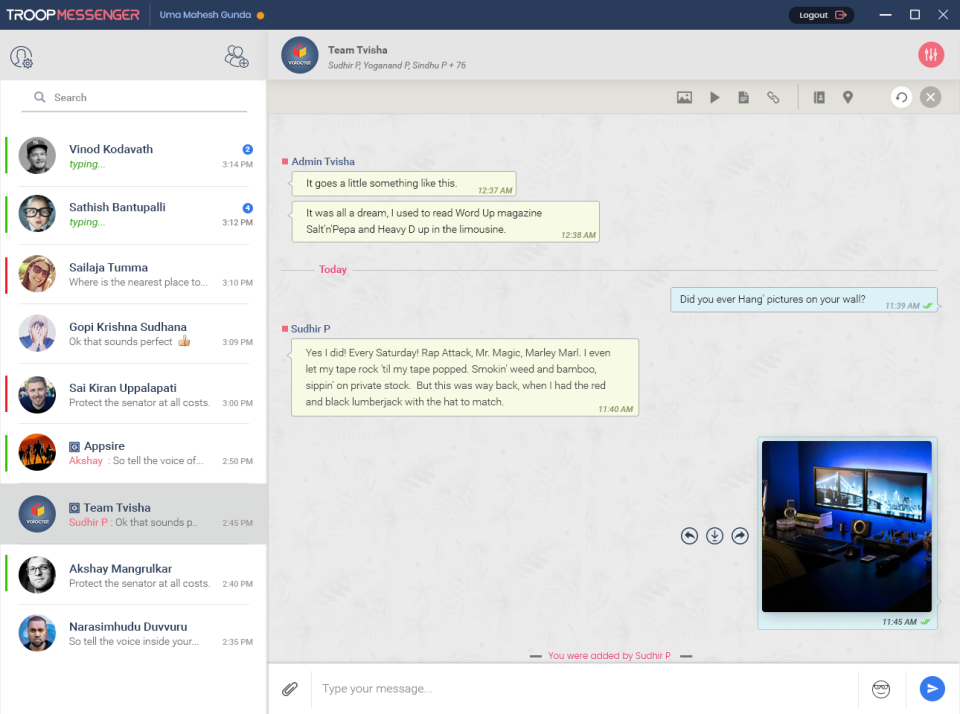Open profile settings via the avatar gear icon
The width and height of the screenshot is (960, 714).
(21, 57)
